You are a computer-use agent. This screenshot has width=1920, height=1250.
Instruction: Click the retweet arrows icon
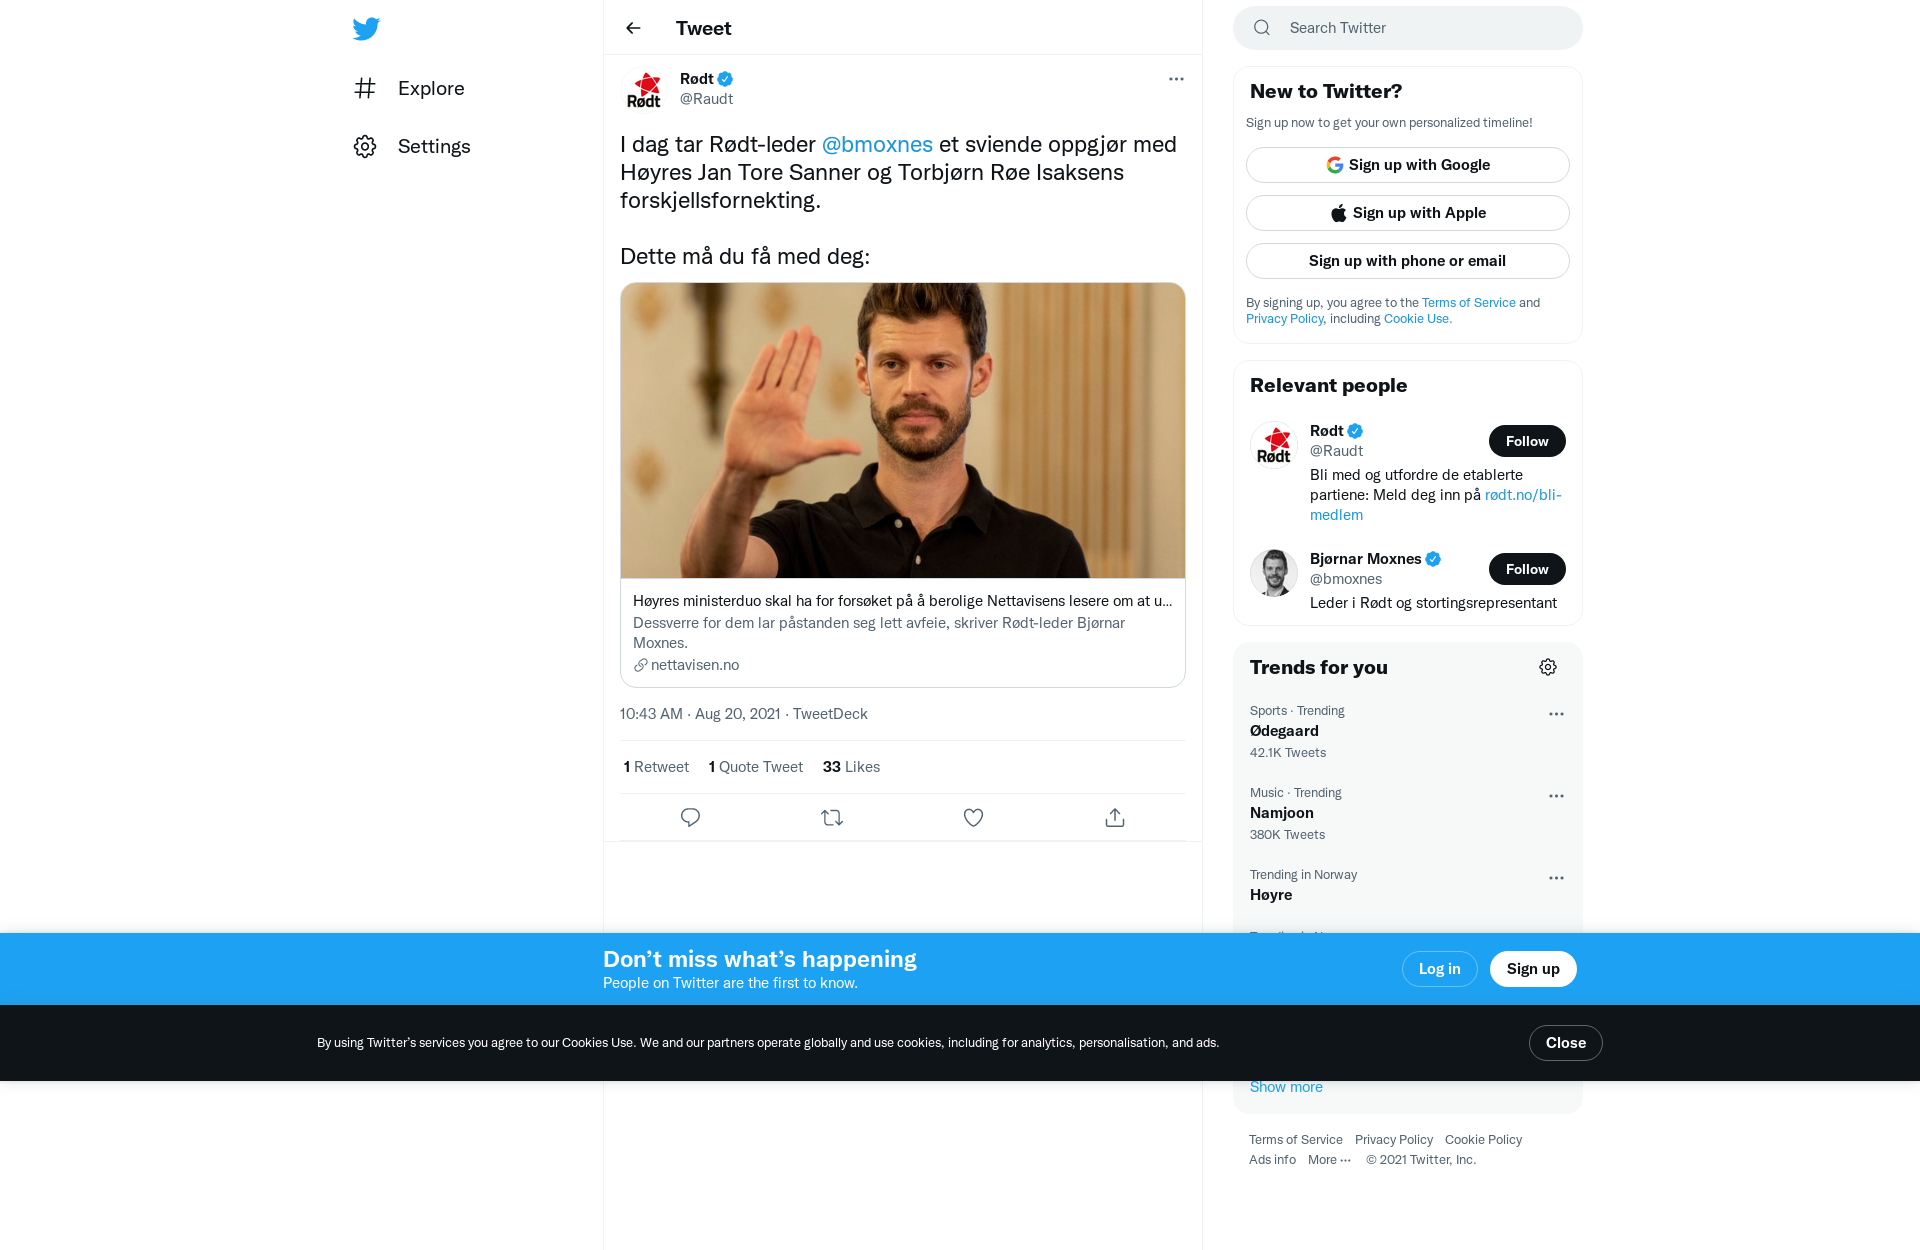pos(832,817)
